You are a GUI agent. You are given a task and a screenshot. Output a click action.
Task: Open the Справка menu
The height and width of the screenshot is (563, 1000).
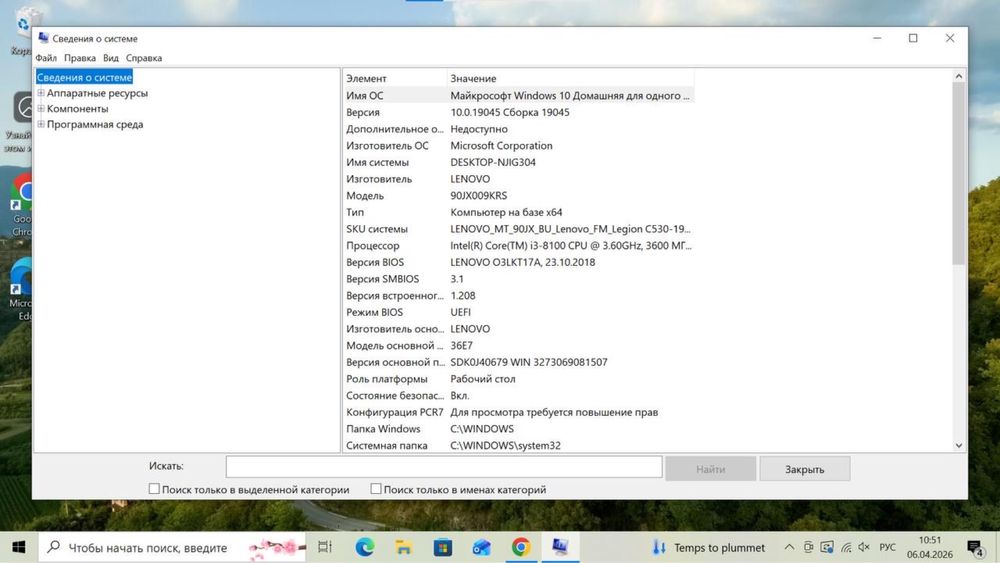143,58
